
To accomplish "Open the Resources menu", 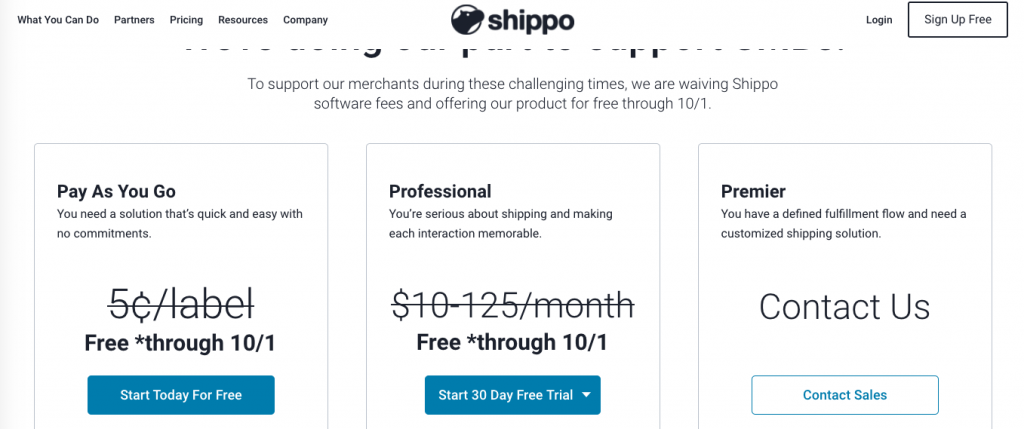I will click(x=243, y=20).
